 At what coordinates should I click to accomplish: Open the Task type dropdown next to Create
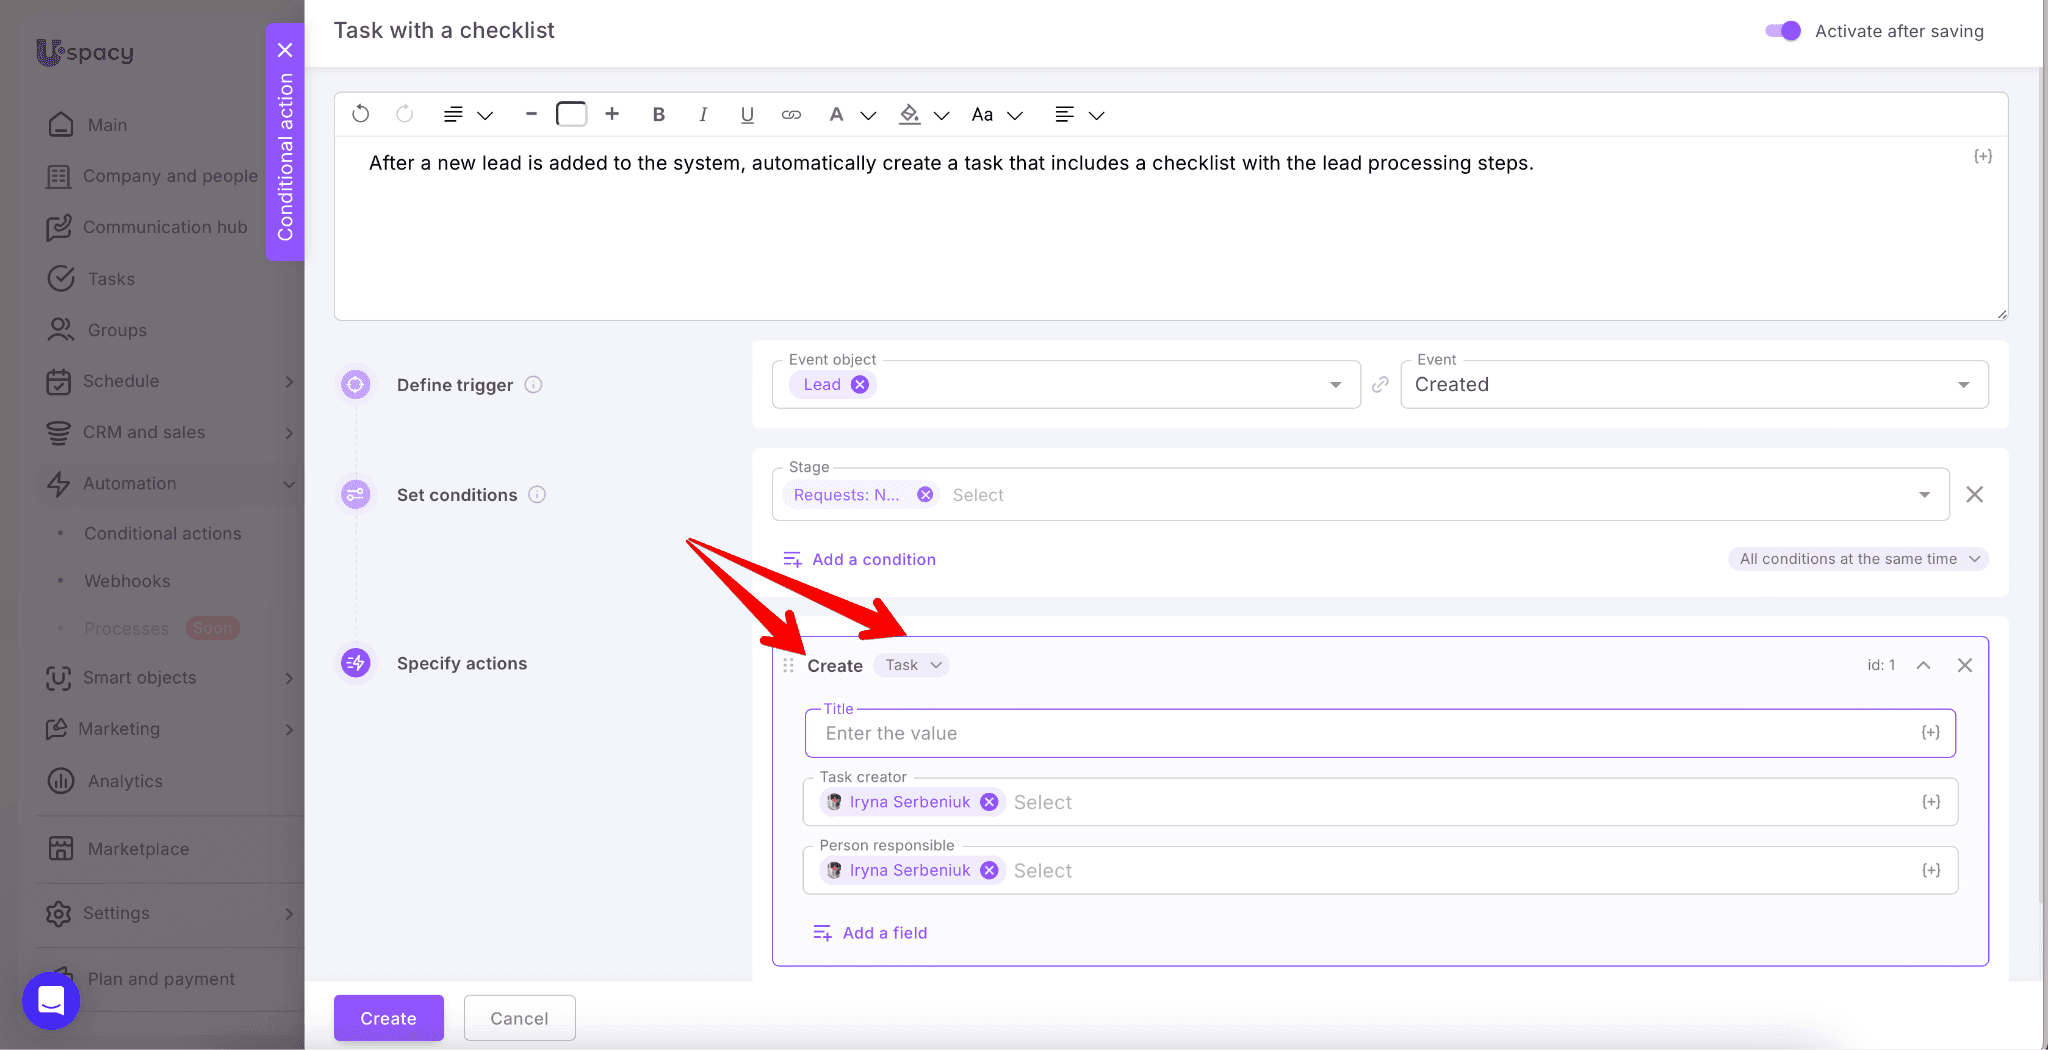[912, 665]
